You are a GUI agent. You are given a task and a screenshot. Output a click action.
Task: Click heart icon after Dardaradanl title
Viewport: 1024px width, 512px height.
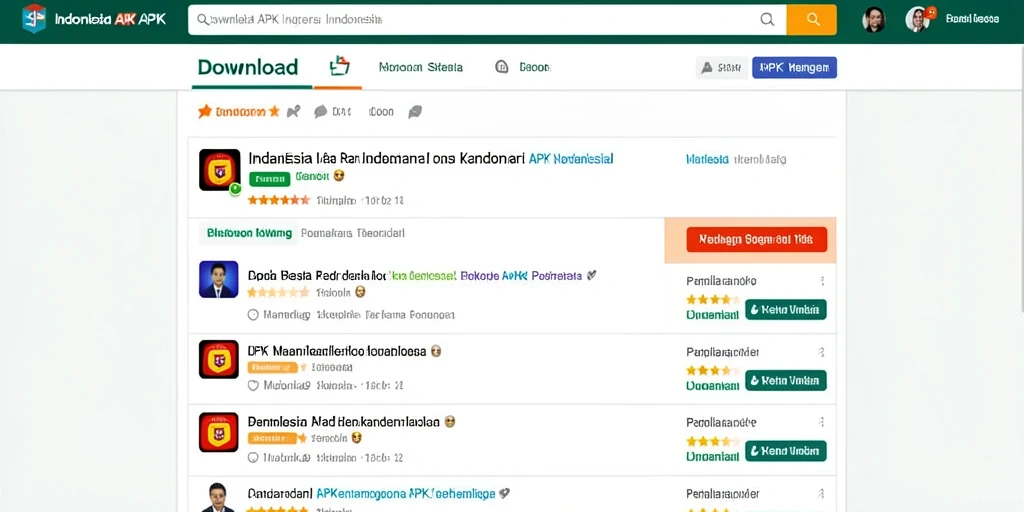point(504,493)
